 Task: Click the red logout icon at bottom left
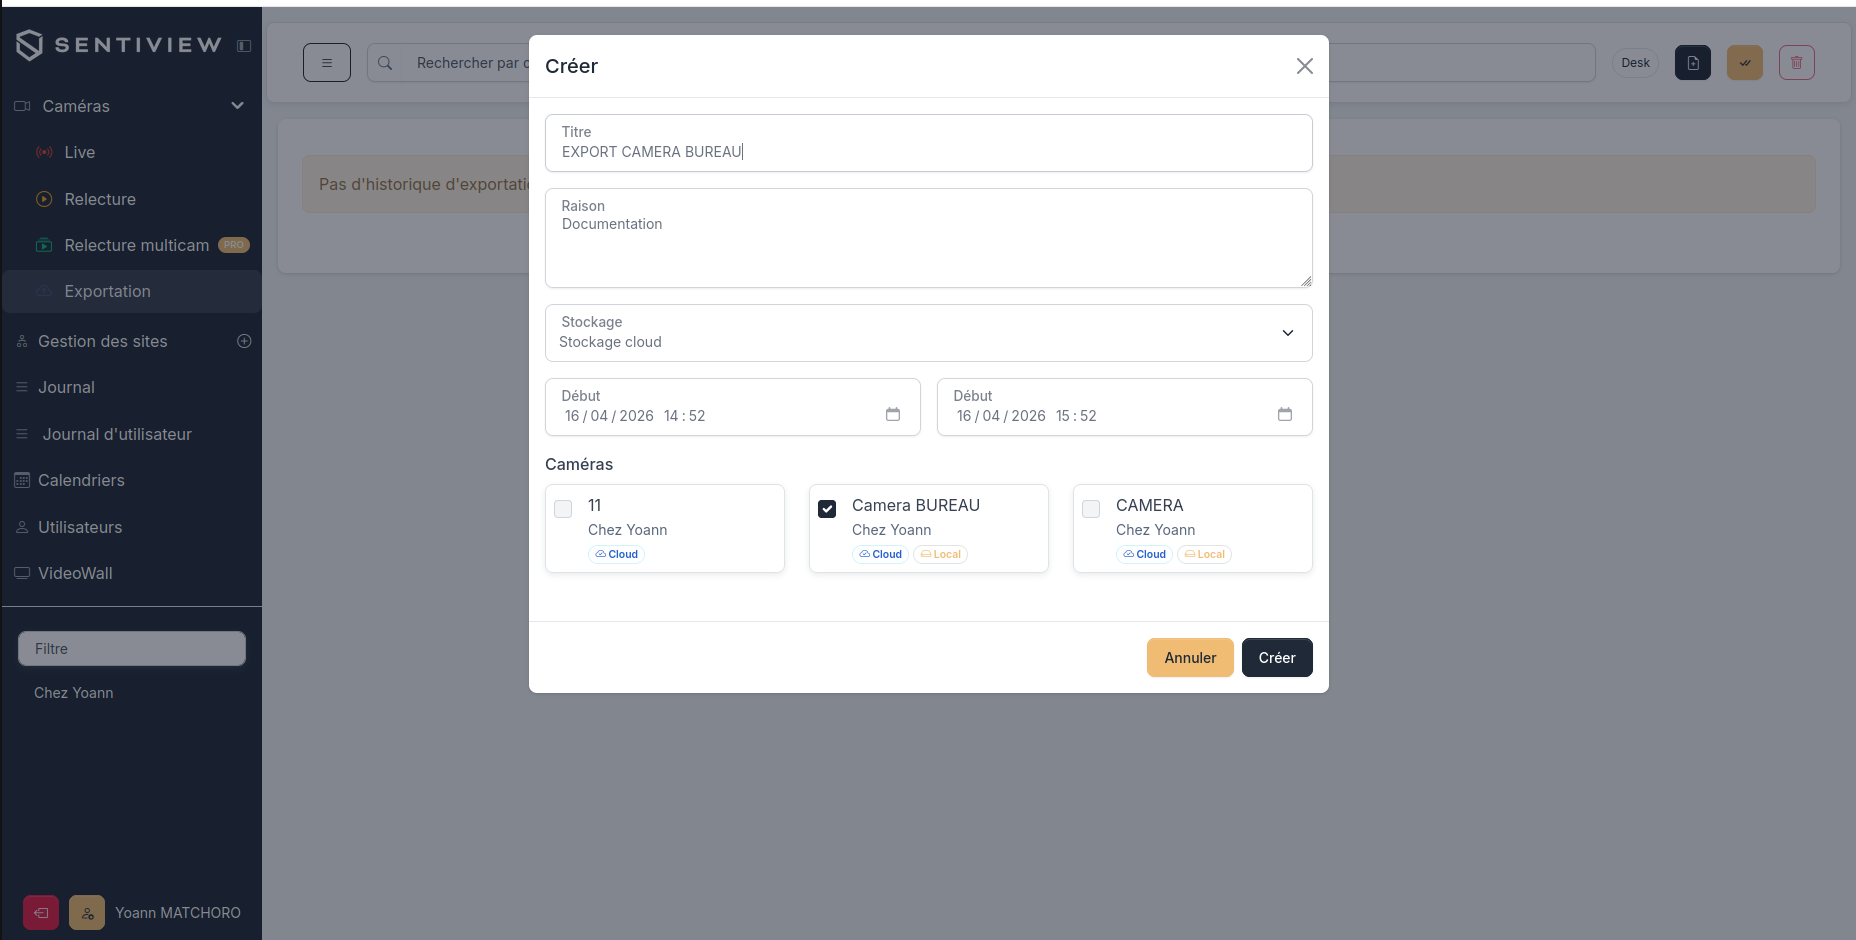click(x=41, y=913)
